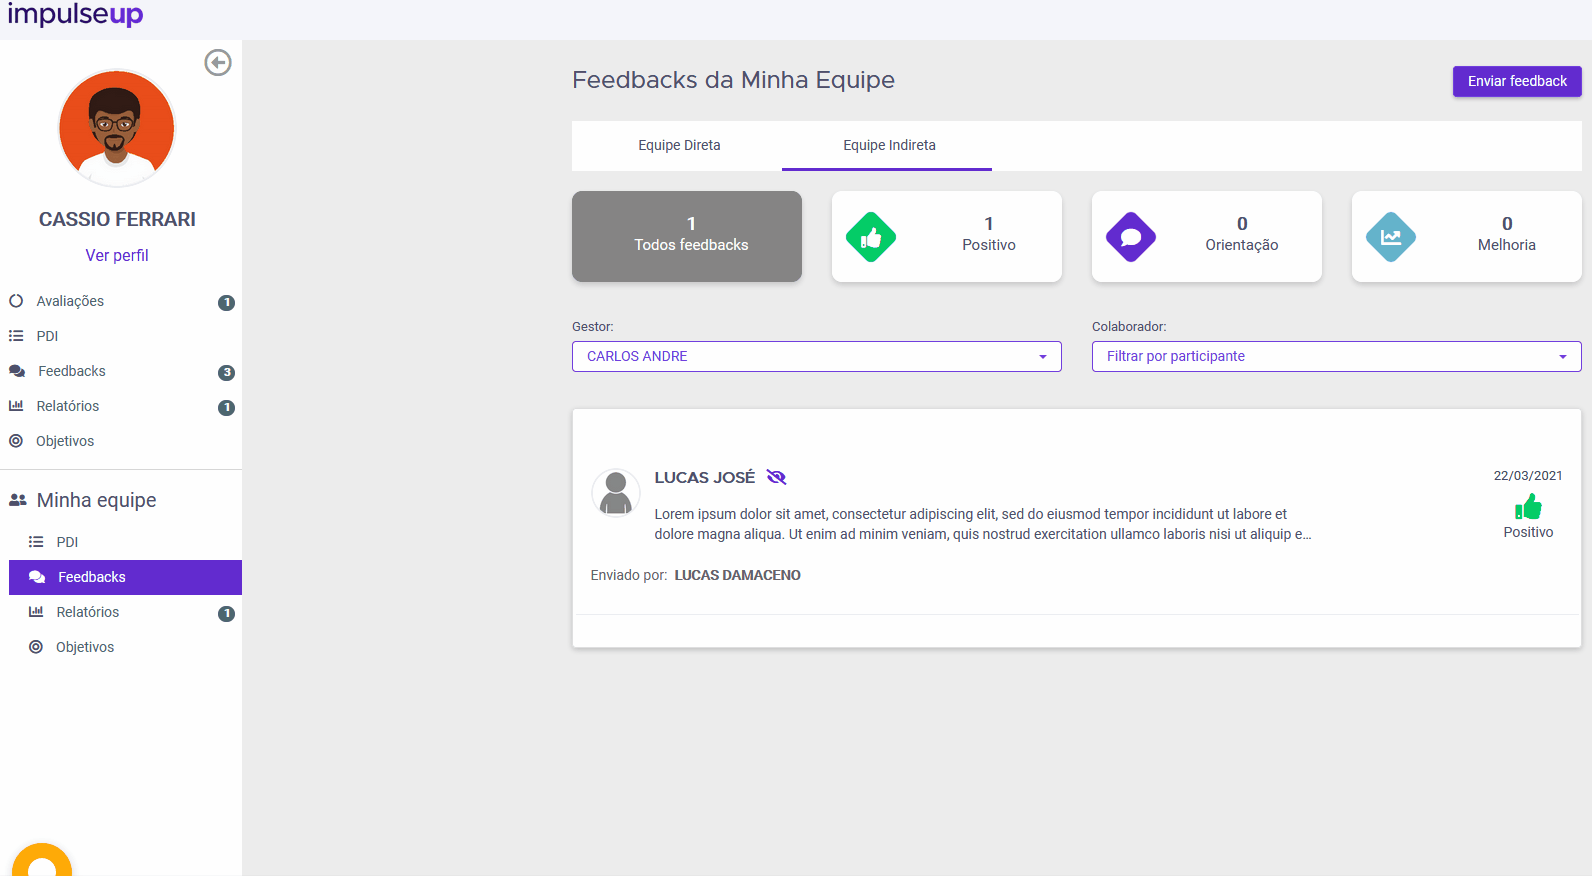The image size is (1592, 876).
Task: Click the green thumbs-up on feedback
Action: 1528,507
